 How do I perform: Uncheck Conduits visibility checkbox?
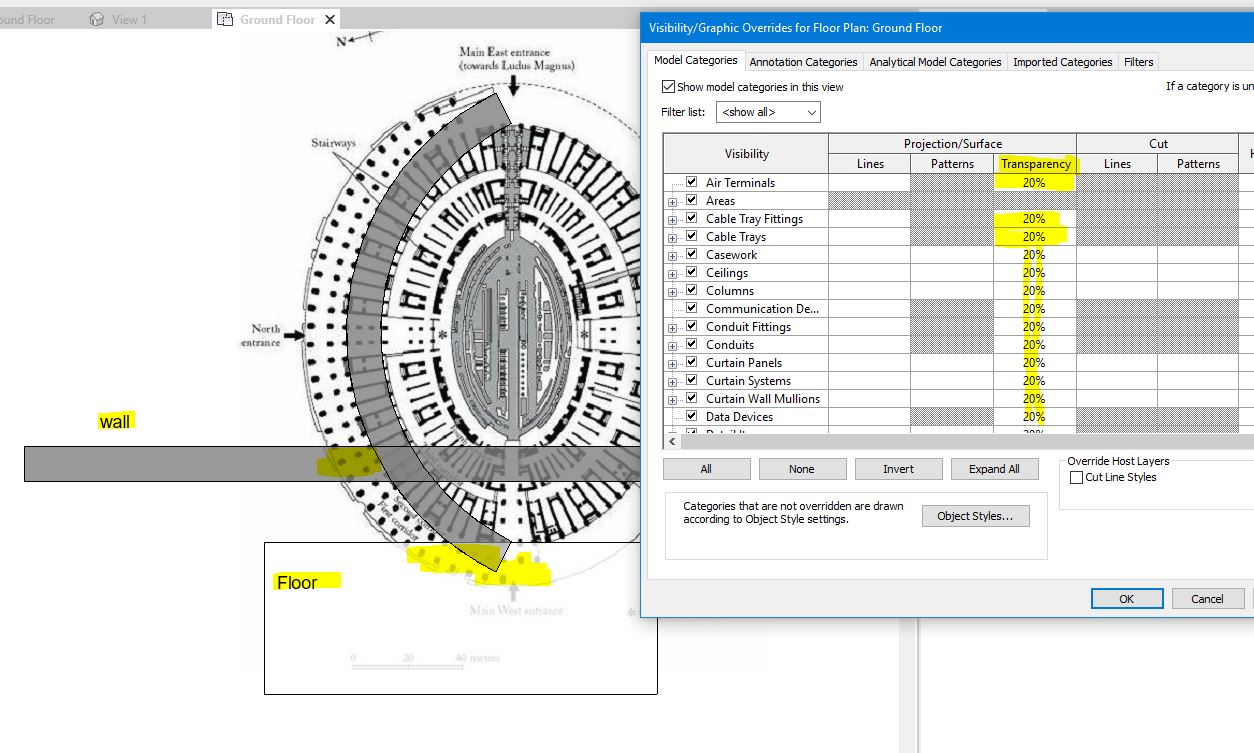[x=692, y=344]
